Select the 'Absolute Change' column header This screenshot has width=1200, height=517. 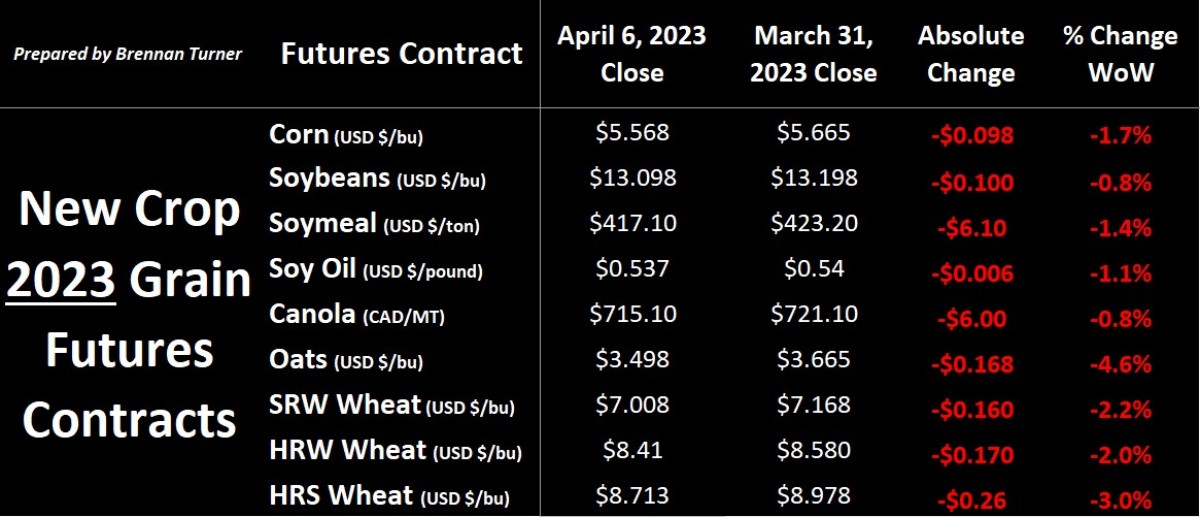click(970, 54)
